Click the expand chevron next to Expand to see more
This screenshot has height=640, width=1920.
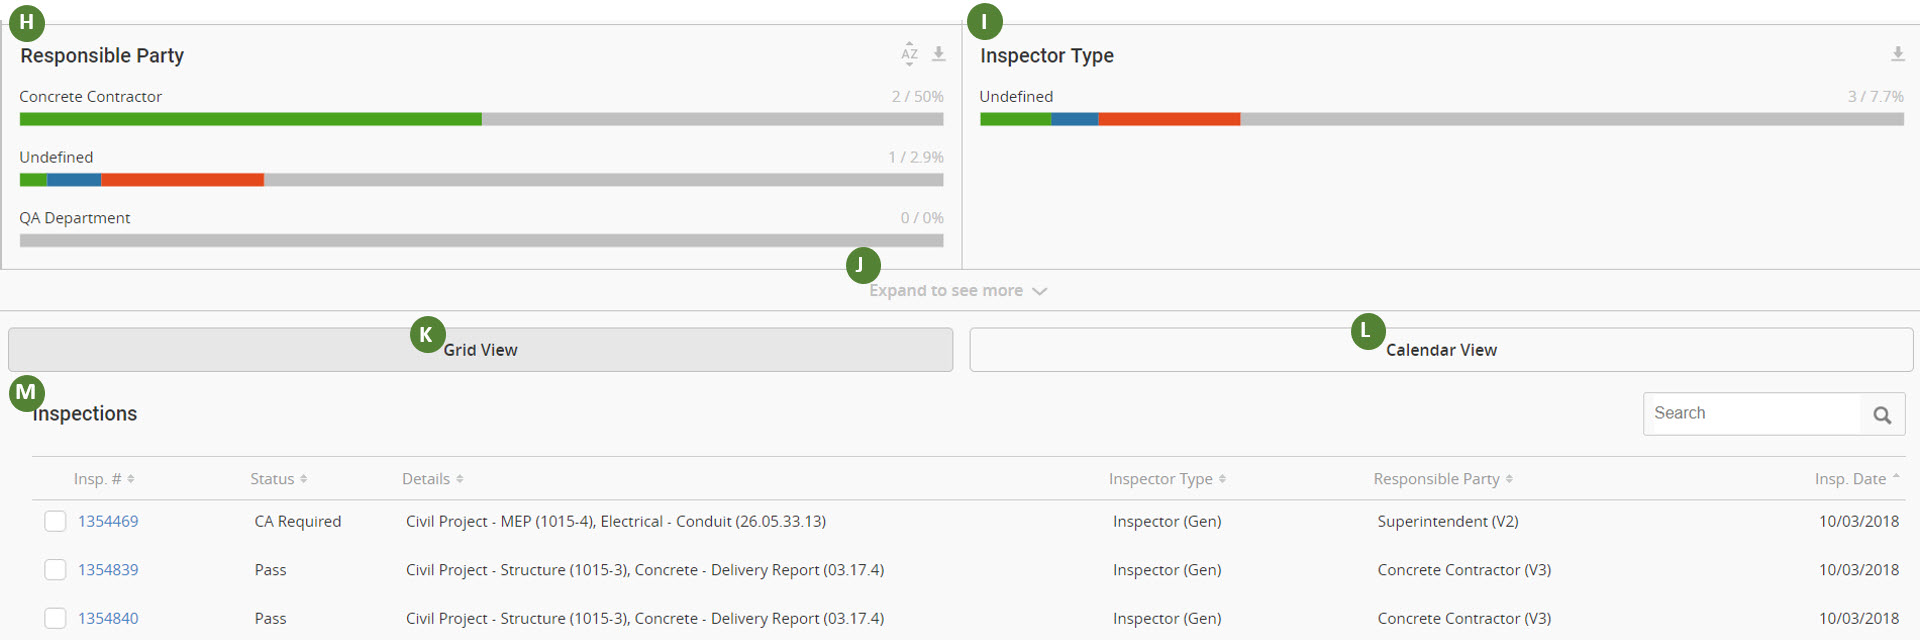point(1040,291)
